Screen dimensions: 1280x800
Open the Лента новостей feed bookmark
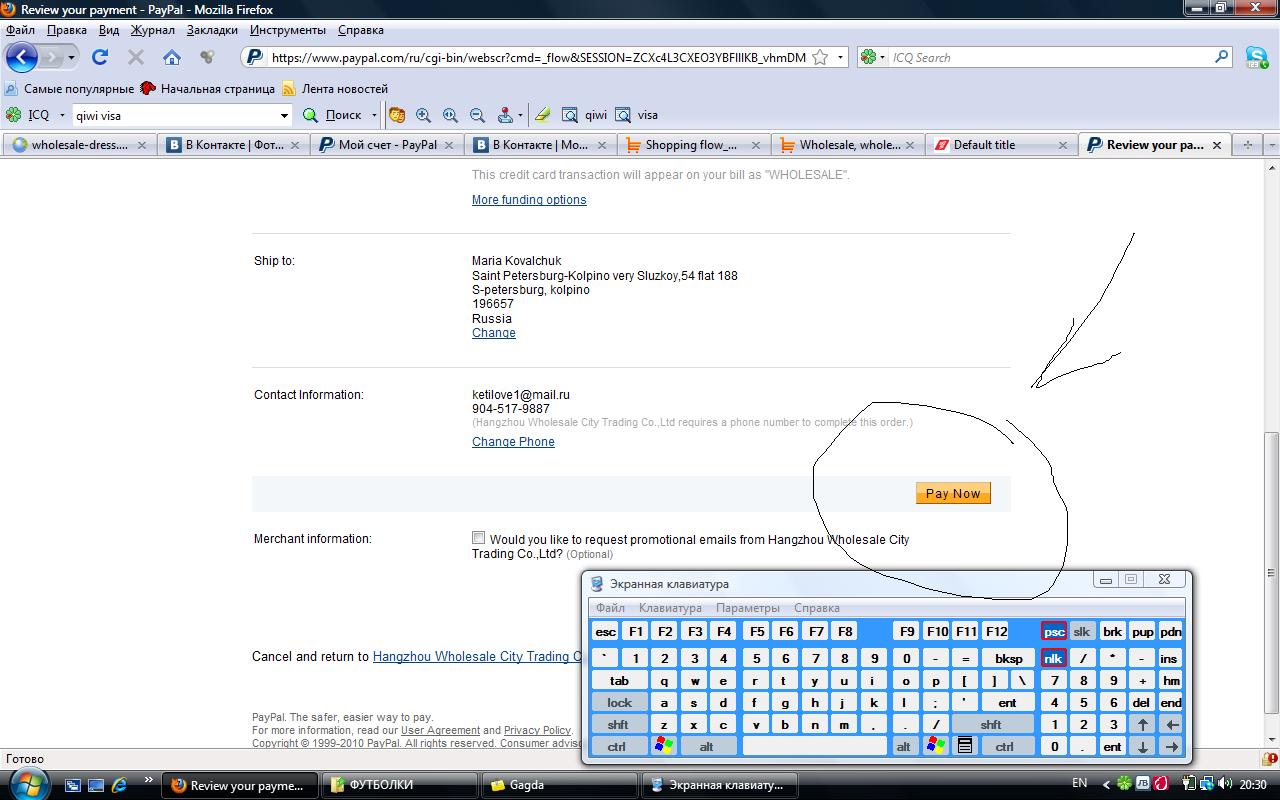pyautogui.click(x=335, y=89)
